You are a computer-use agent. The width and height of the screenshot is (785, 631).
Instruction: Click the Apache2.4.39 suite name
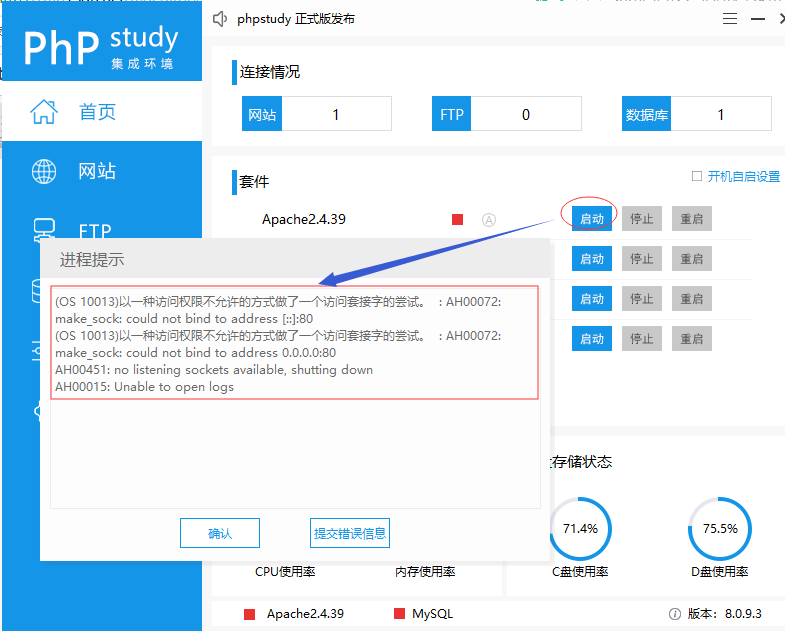304,219
